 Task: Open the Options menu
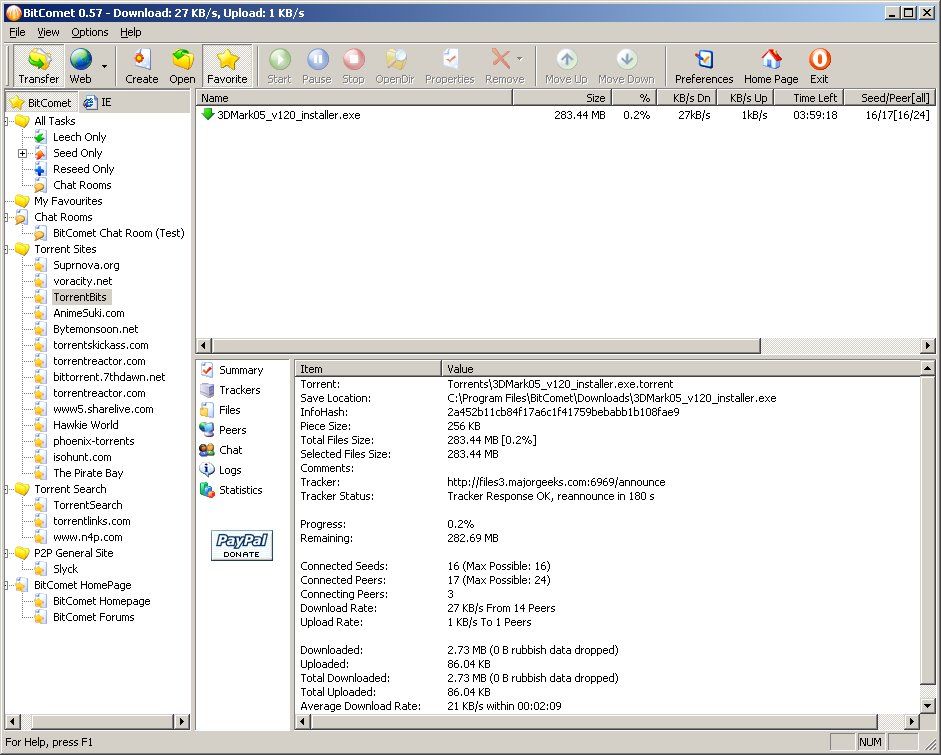[90, 32]
